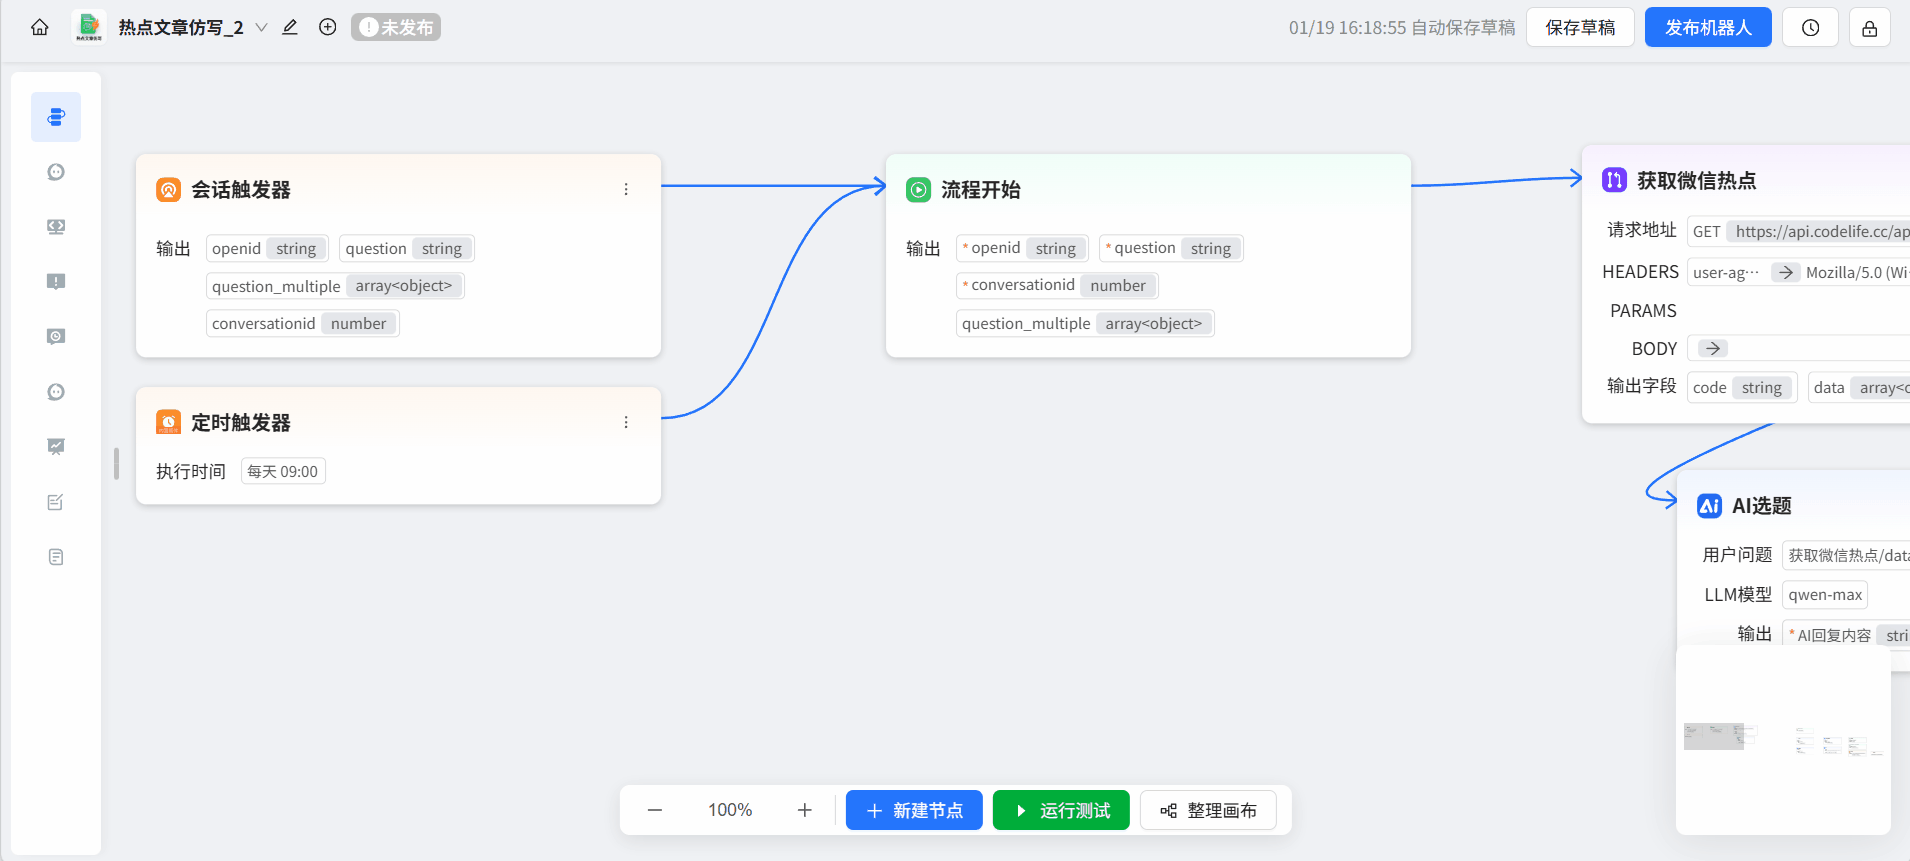Viewport: 1910px width, 861px height.
Task: Click the 发布机器人 button
Action: (1707, 28)
